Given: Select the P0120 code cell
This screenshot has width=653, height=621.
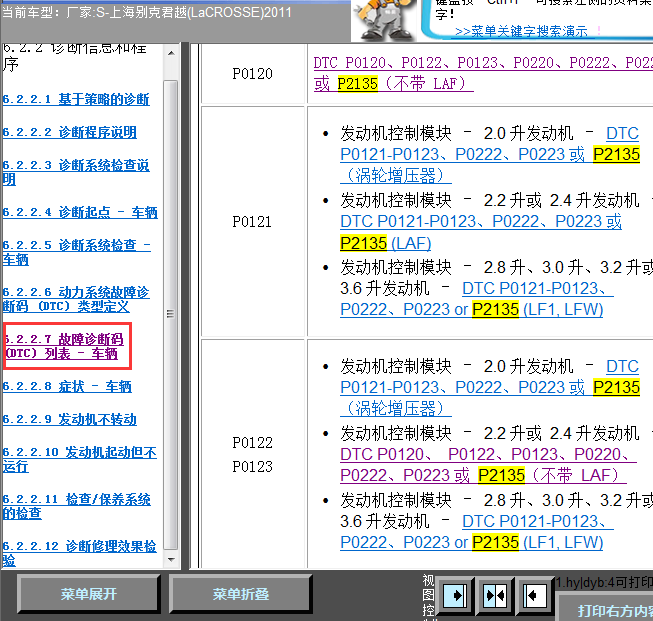Looking at the screenshot, I should (252, 74).
